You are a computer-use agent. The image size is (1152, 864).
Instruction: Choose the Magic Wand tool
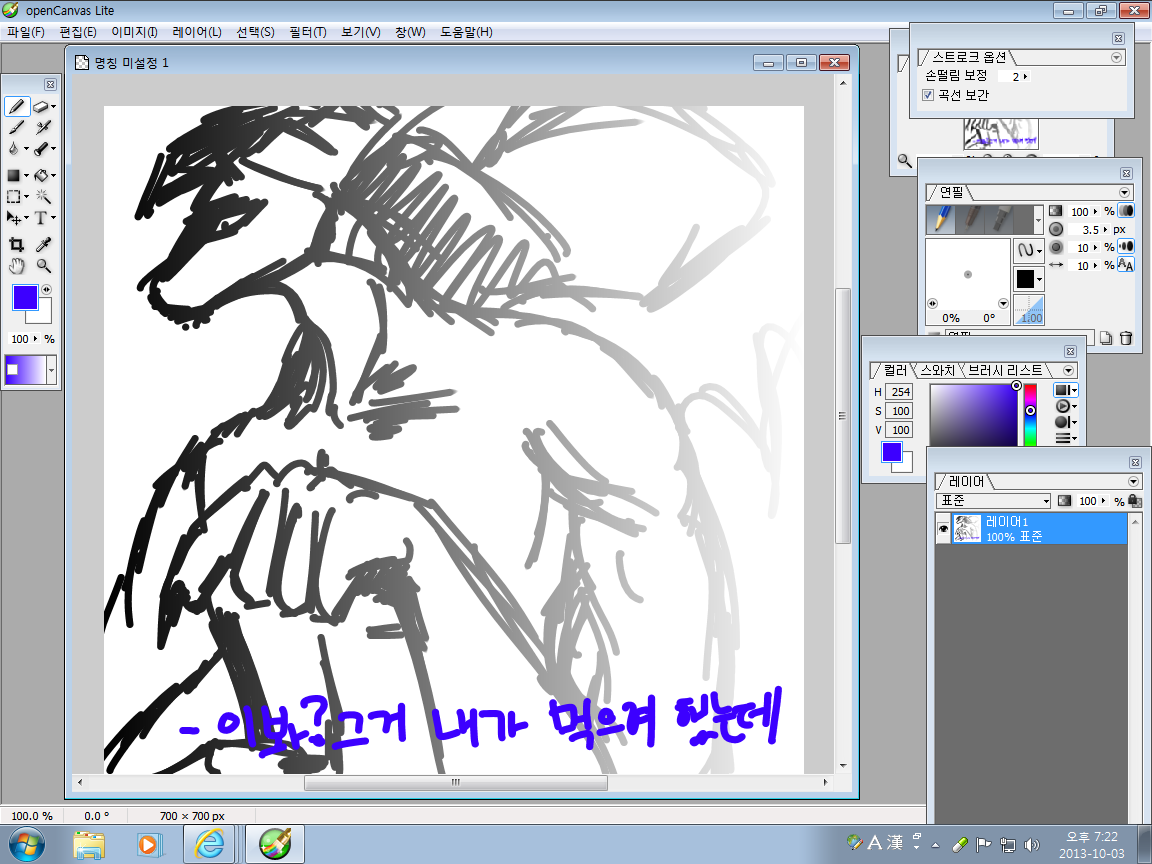[x=43, y=197]
